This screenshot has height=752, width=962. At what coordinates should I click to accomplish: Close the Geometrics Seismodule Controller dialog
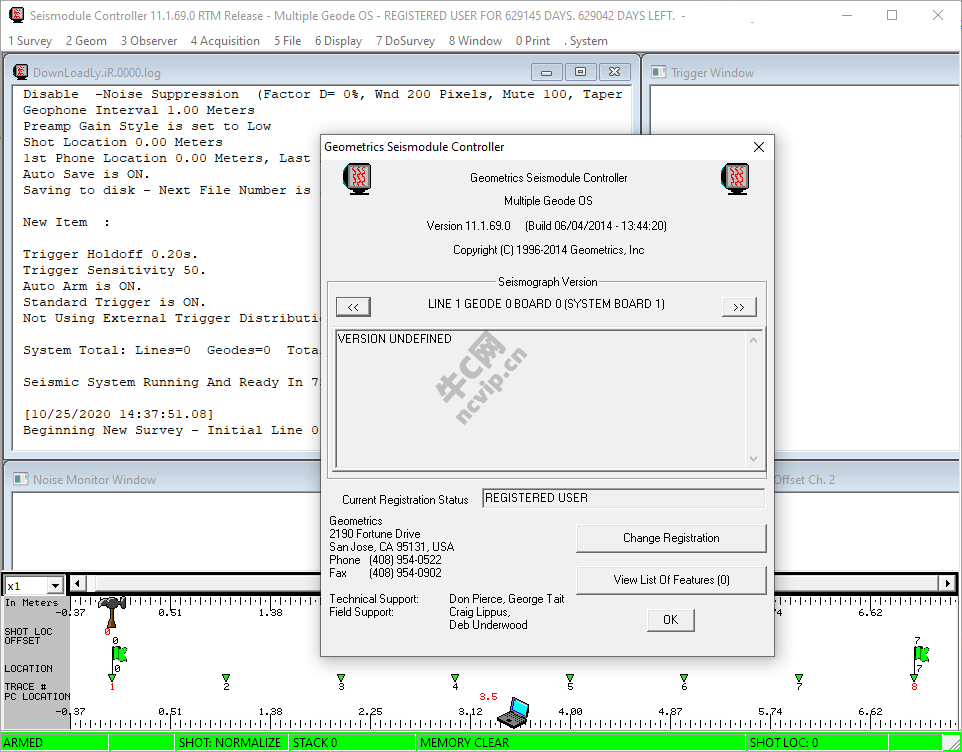(x=759, y=147)
